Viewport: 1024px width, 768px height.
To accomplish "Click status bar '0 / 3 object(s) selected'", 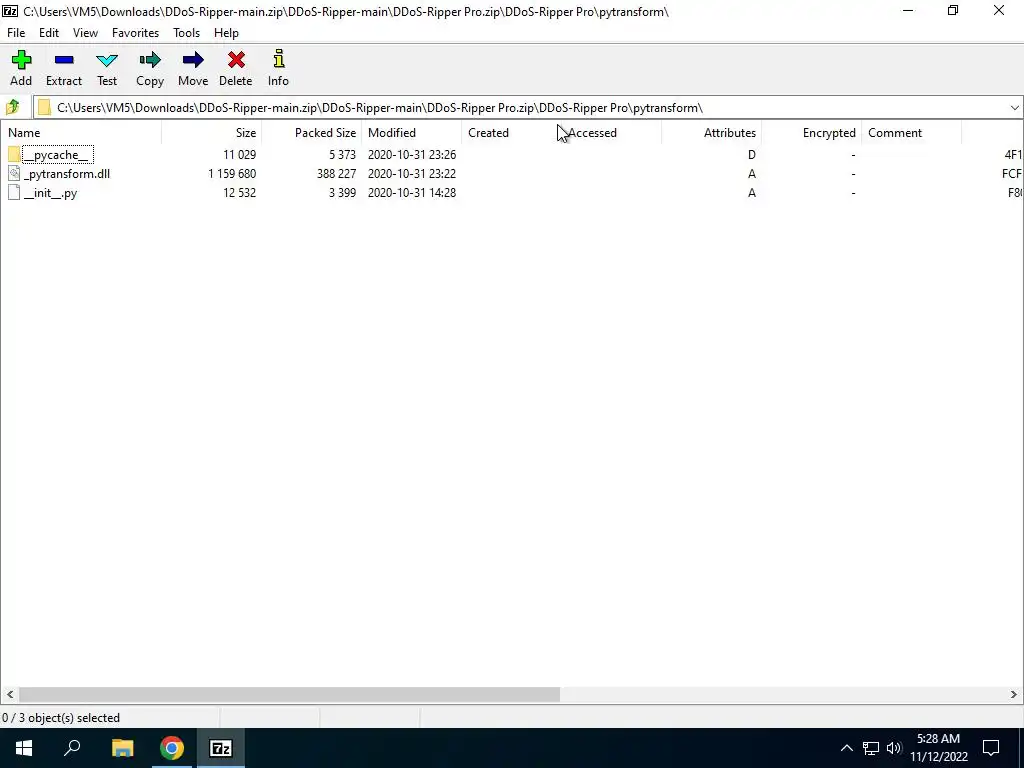I will pyautogui.click(x=61, y=718).
